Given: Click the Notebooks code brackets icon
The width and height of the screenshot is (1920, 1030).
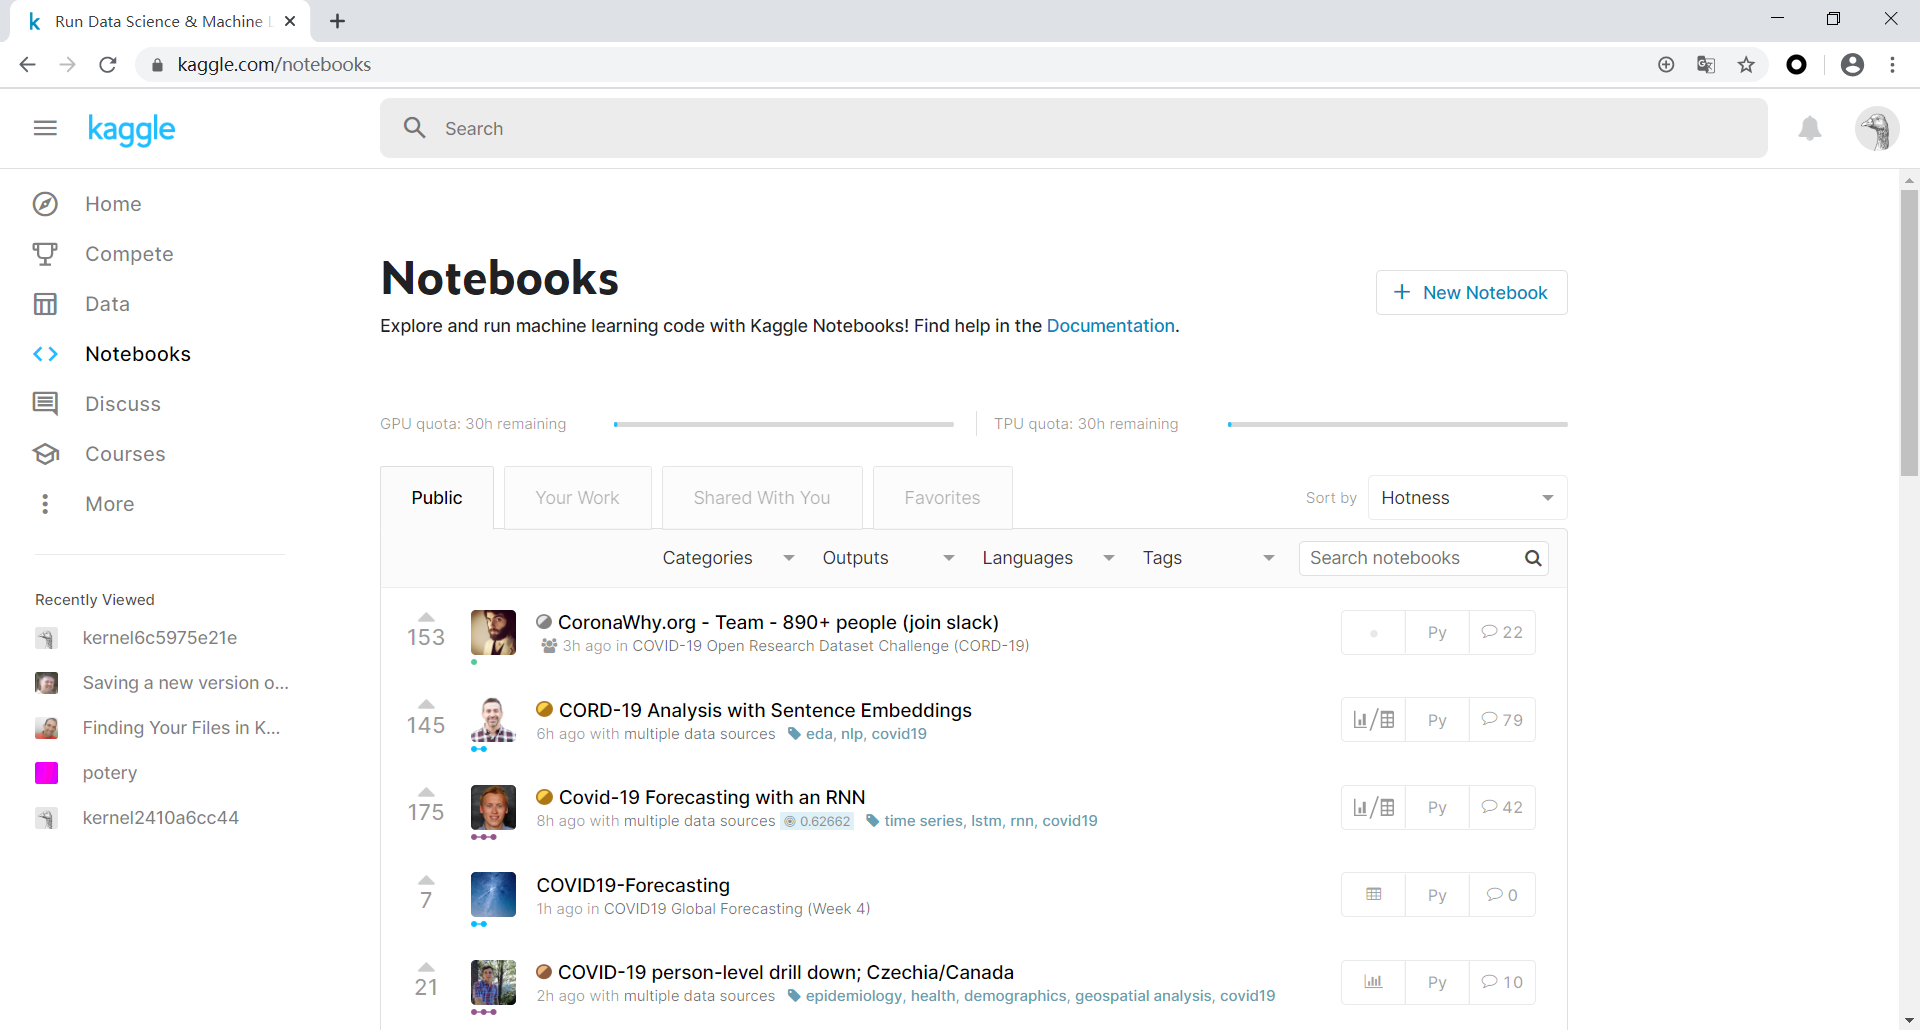Looking at the screenshot, I should pyautogui.click(x=45, y=354).
